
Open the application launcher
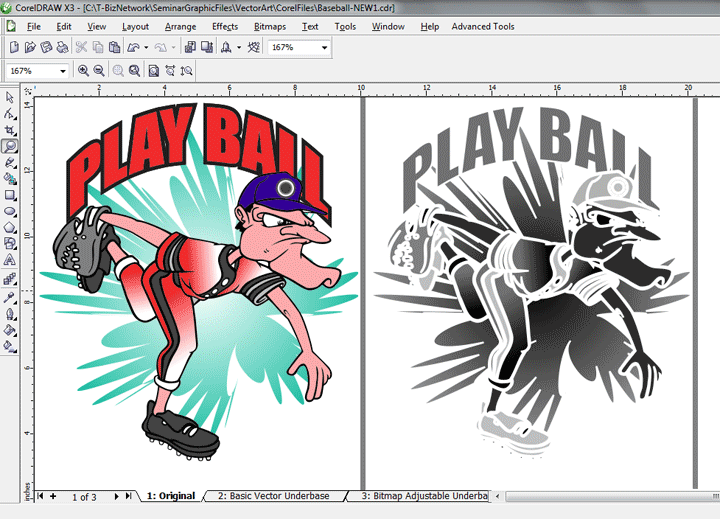226,47
